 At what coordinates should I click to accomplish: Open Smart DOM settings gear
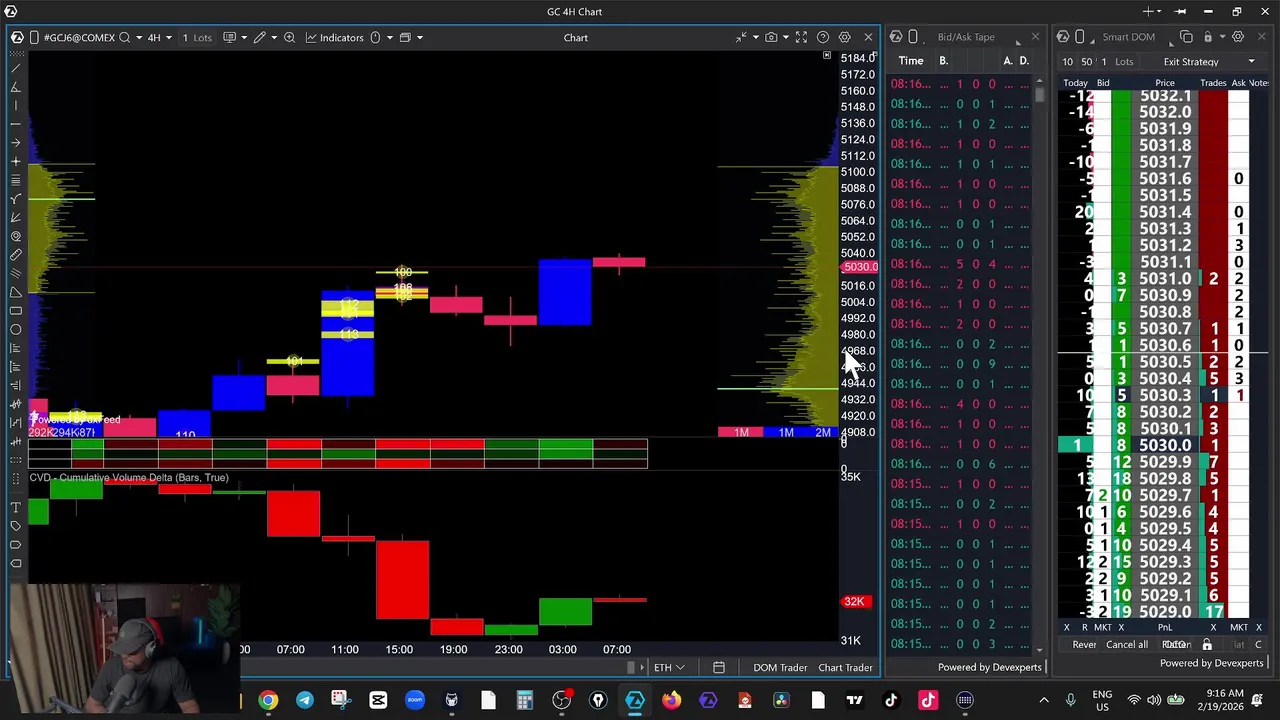1238,37
